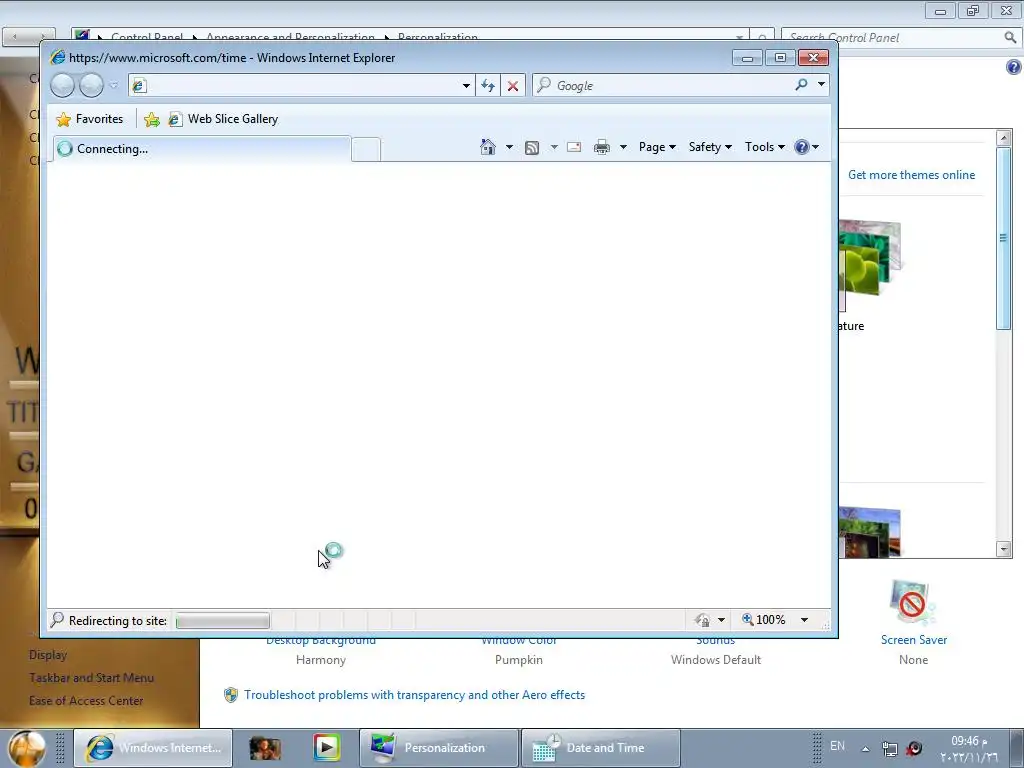Open Ease of Access Center link
This screenshot has height=768, width=1024.
click(86, 701)
